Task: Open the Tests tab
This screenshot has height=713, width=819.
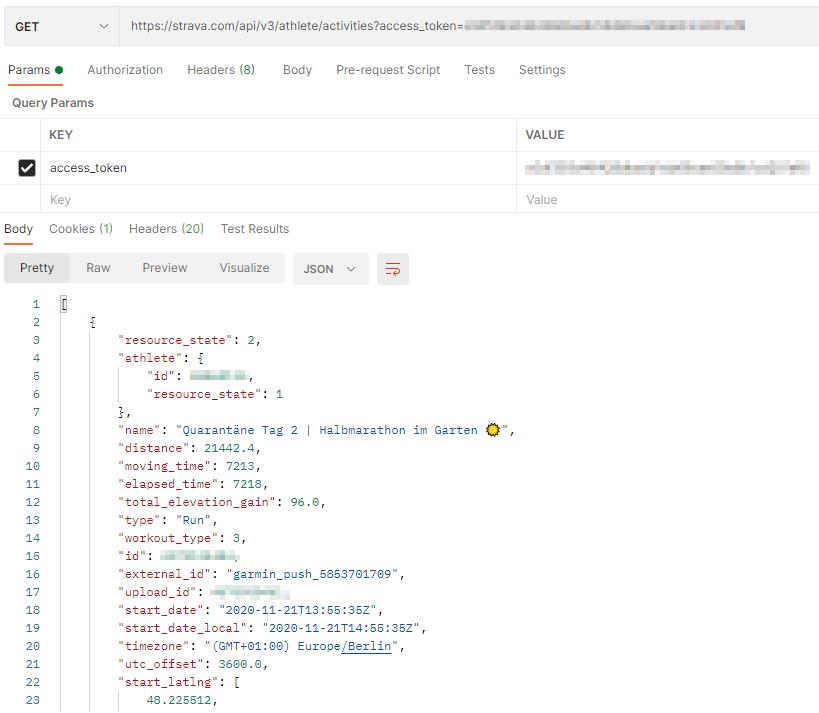Action: (479, 70)
